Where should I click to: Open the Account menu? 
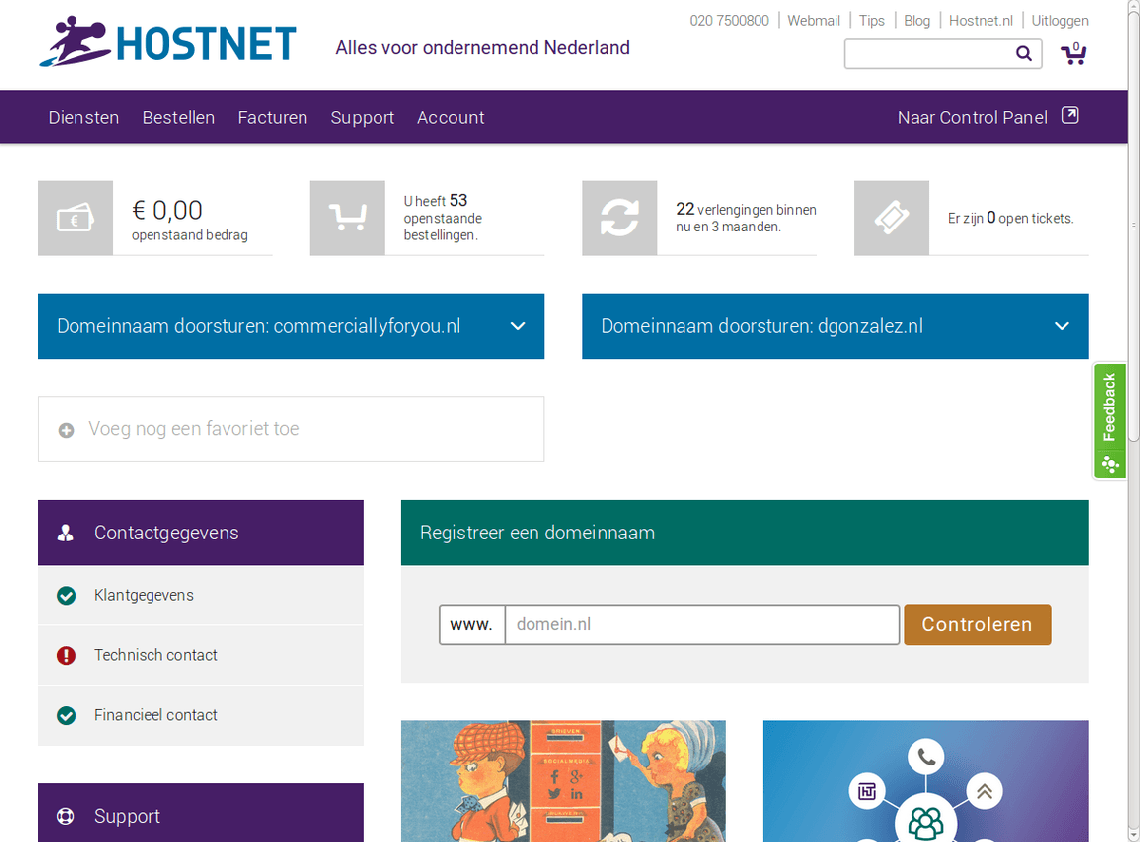click(451, 117)
